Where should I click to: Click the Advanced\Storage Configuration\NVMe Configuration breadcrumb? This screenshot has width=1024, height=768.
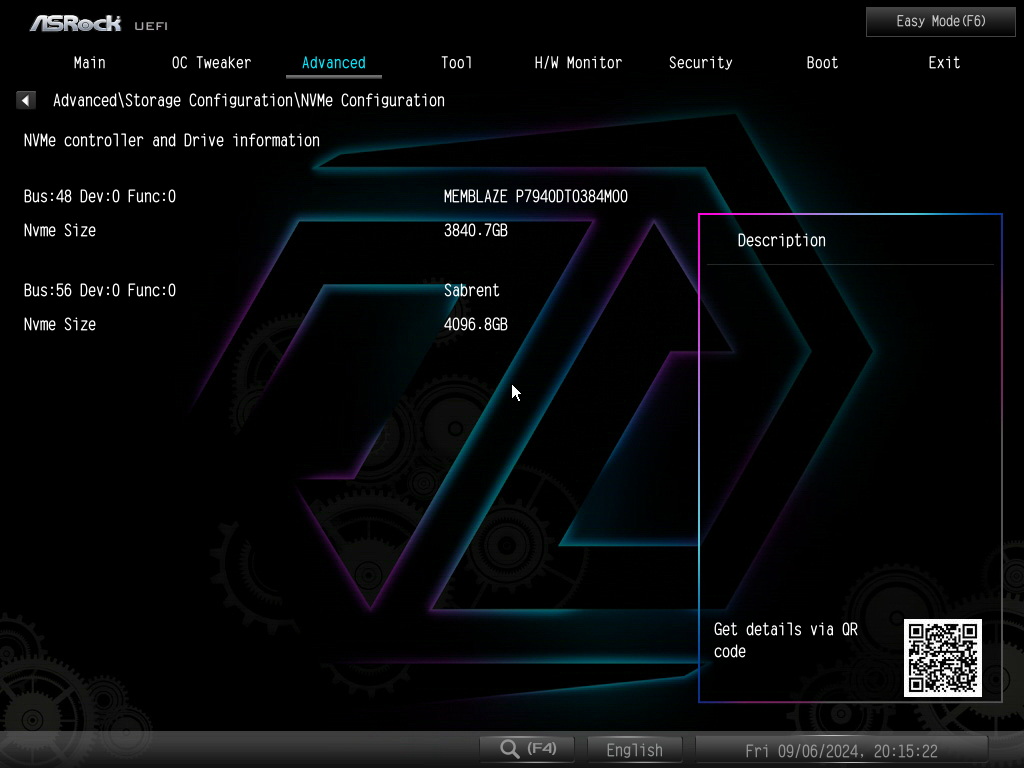point(249,101)
